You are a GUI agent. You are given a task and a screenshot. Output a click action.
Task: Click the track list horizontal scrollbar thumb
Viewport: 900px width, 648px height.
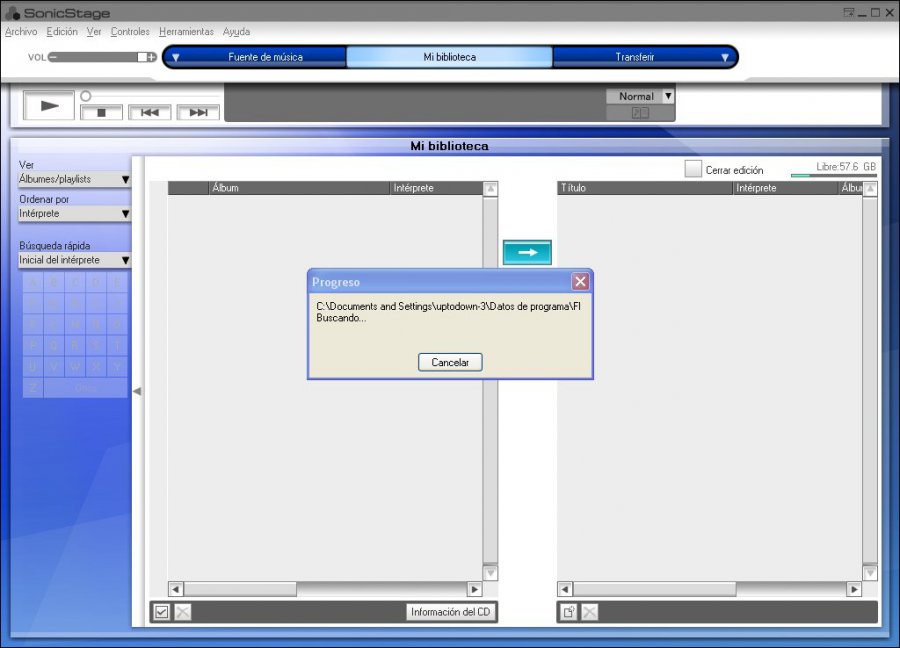[x=654, y=589]
